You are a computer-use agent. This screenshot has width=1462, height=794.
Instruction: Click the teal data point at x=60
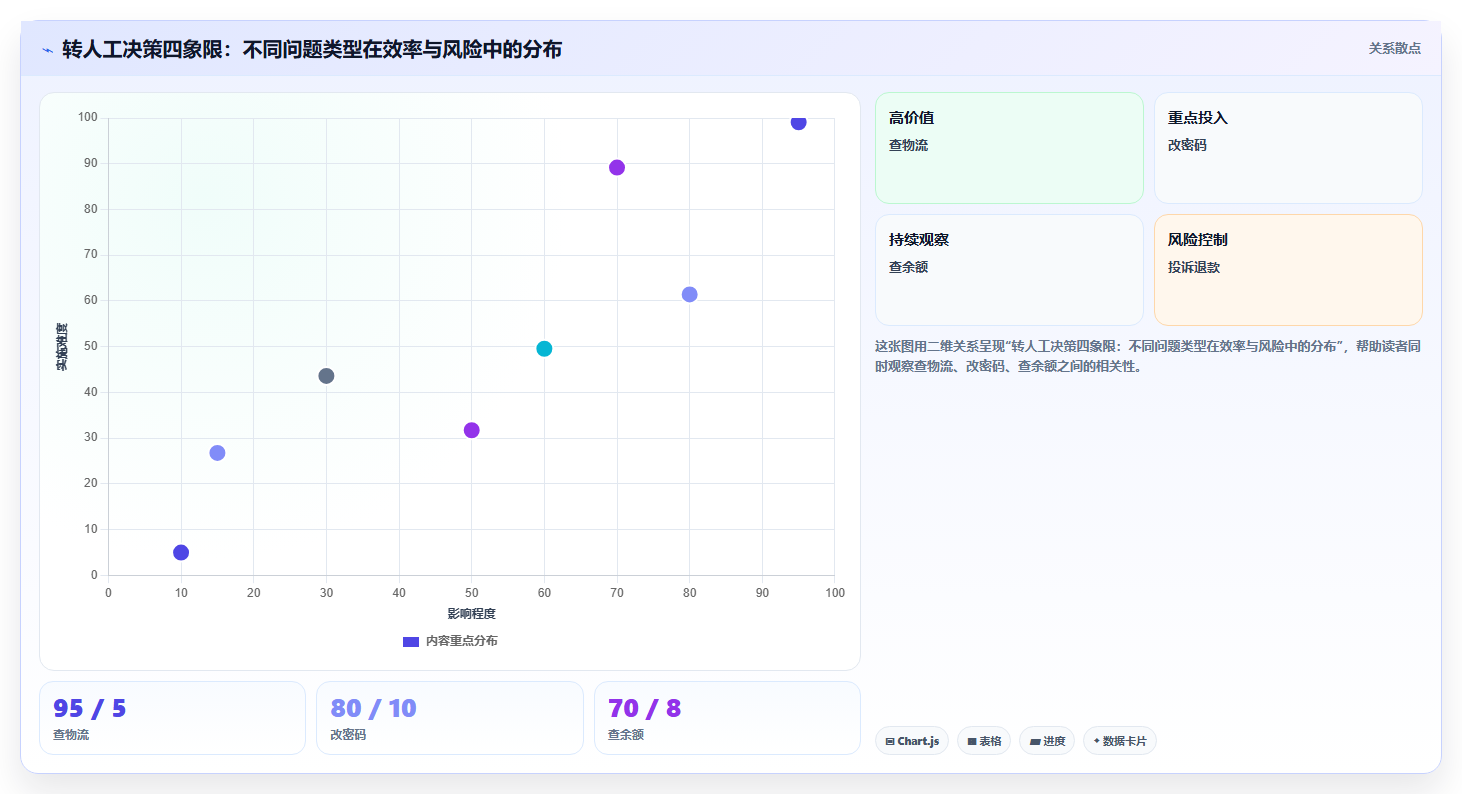click(544, 349)
